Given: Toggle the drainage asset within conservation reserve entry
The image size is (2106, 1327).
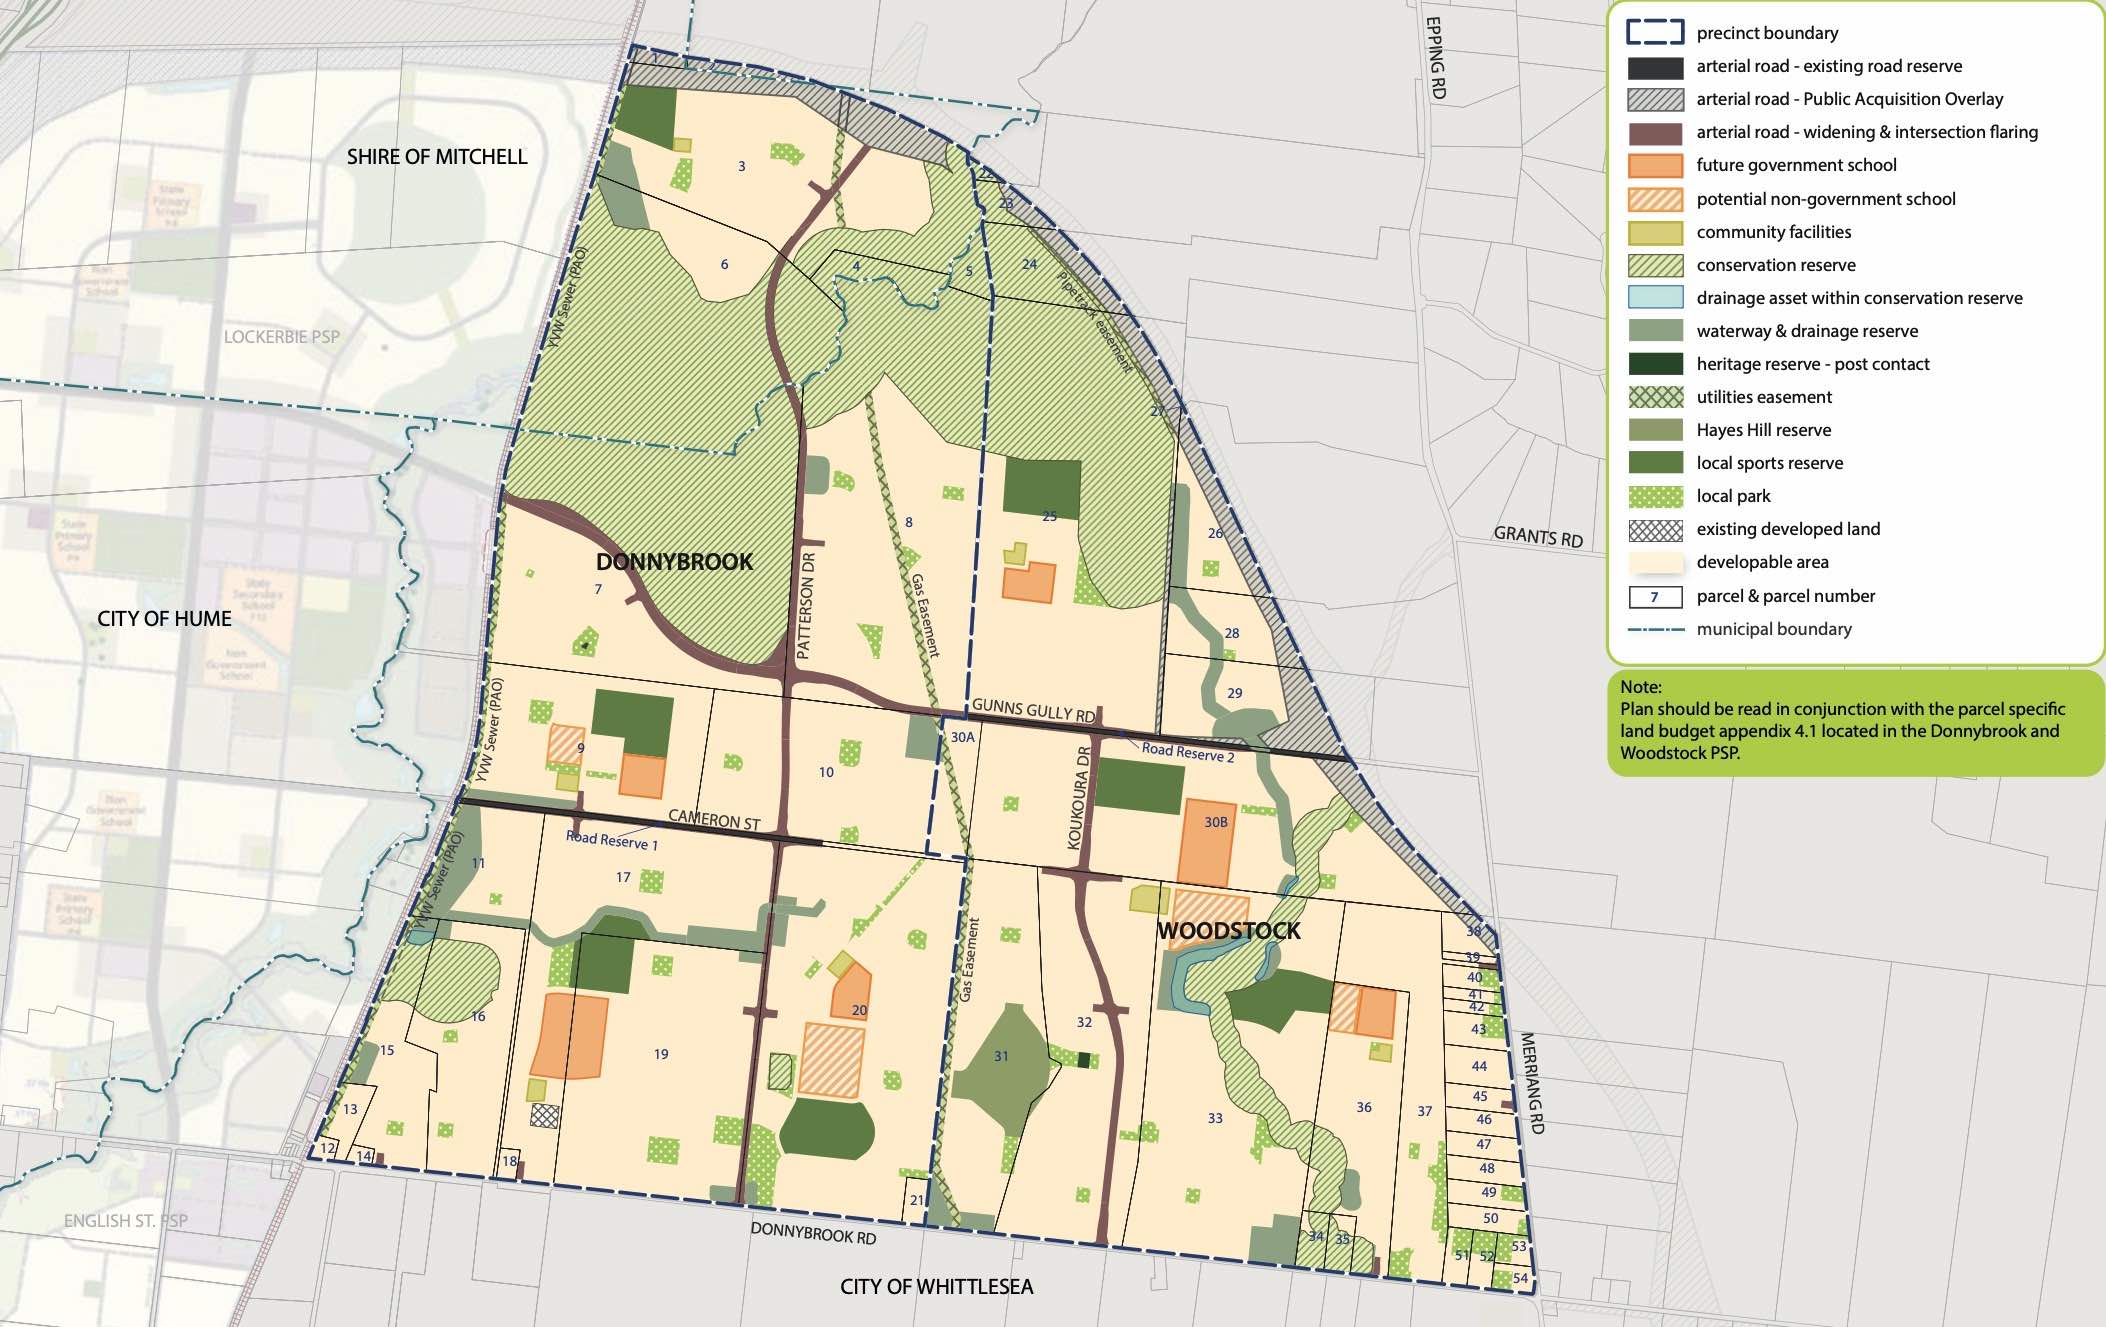Looking at the screenshot, I should [1655, 297].
